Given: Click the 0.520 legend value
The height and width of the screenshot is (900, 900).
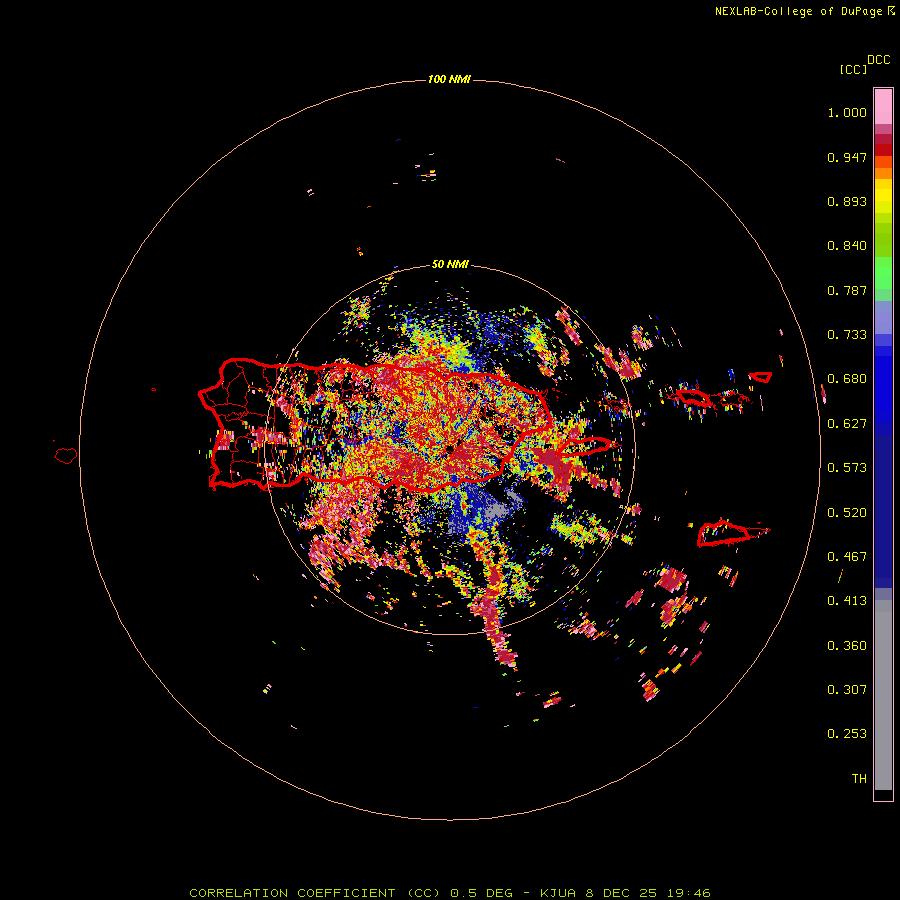Looking at the screenshot, I should 847,513.
